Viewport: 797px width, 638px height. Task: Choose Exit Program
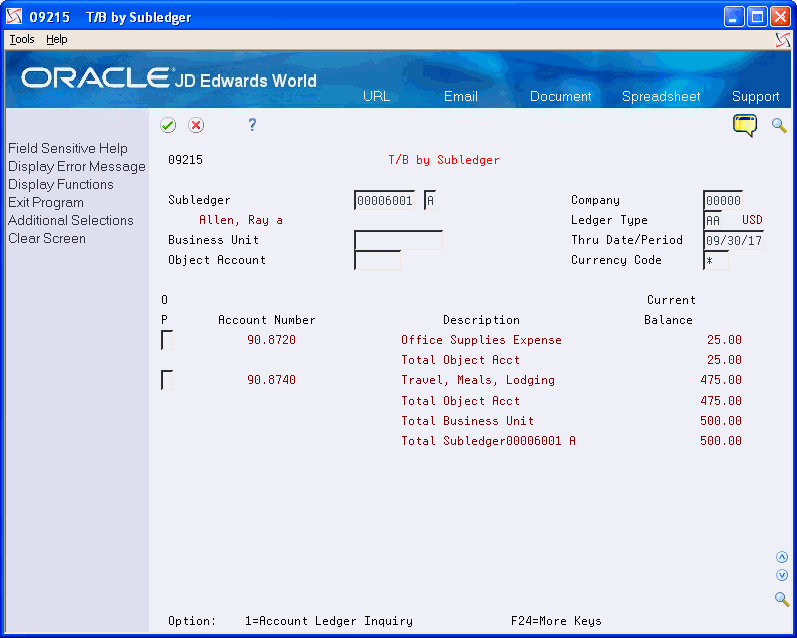click(x=46, y=202)
